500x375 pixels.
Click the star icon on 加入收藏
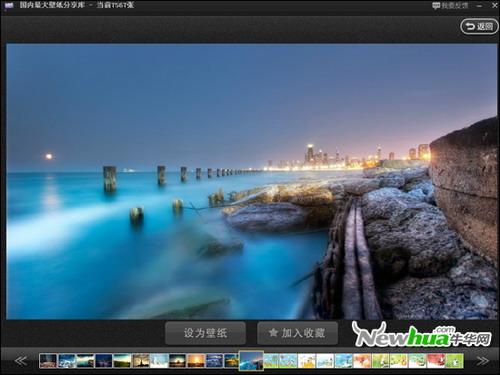pyautogui.click(x=273, y=333)
